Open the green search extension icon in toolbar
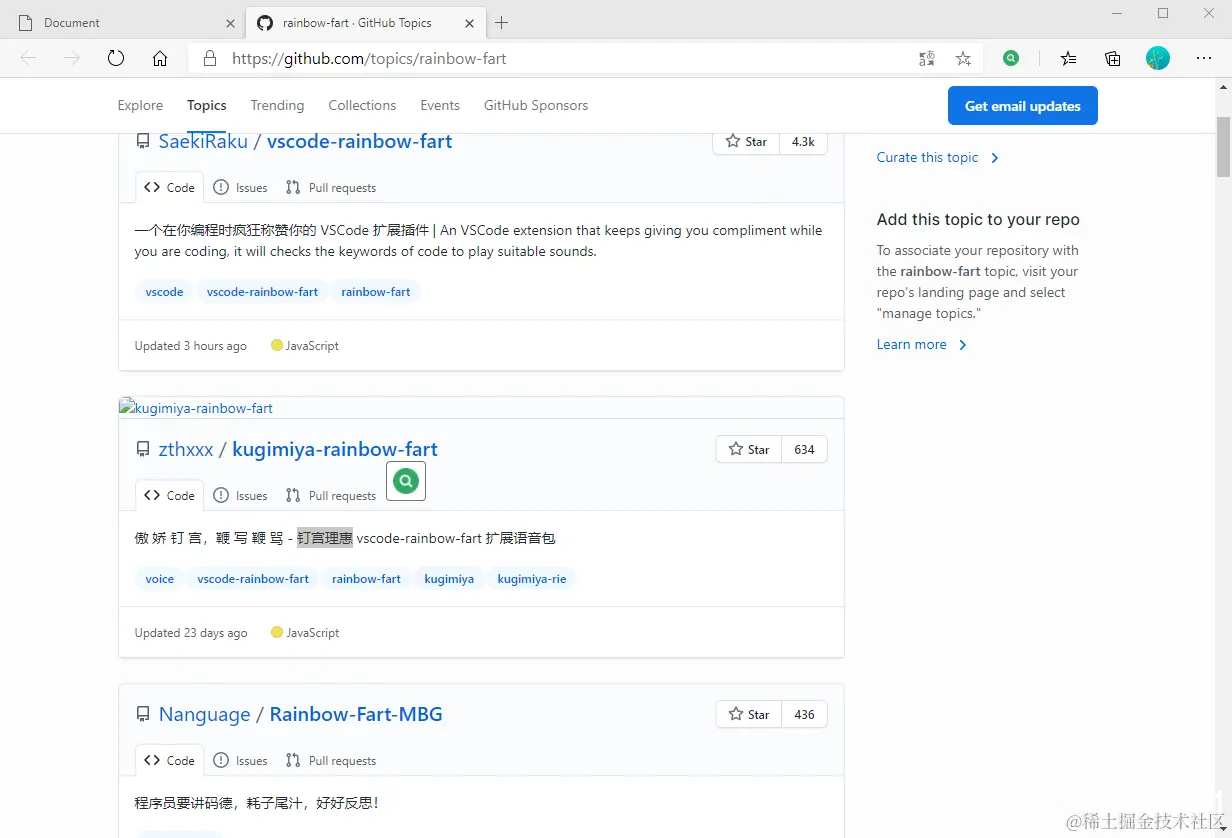 click(1012, 59)
